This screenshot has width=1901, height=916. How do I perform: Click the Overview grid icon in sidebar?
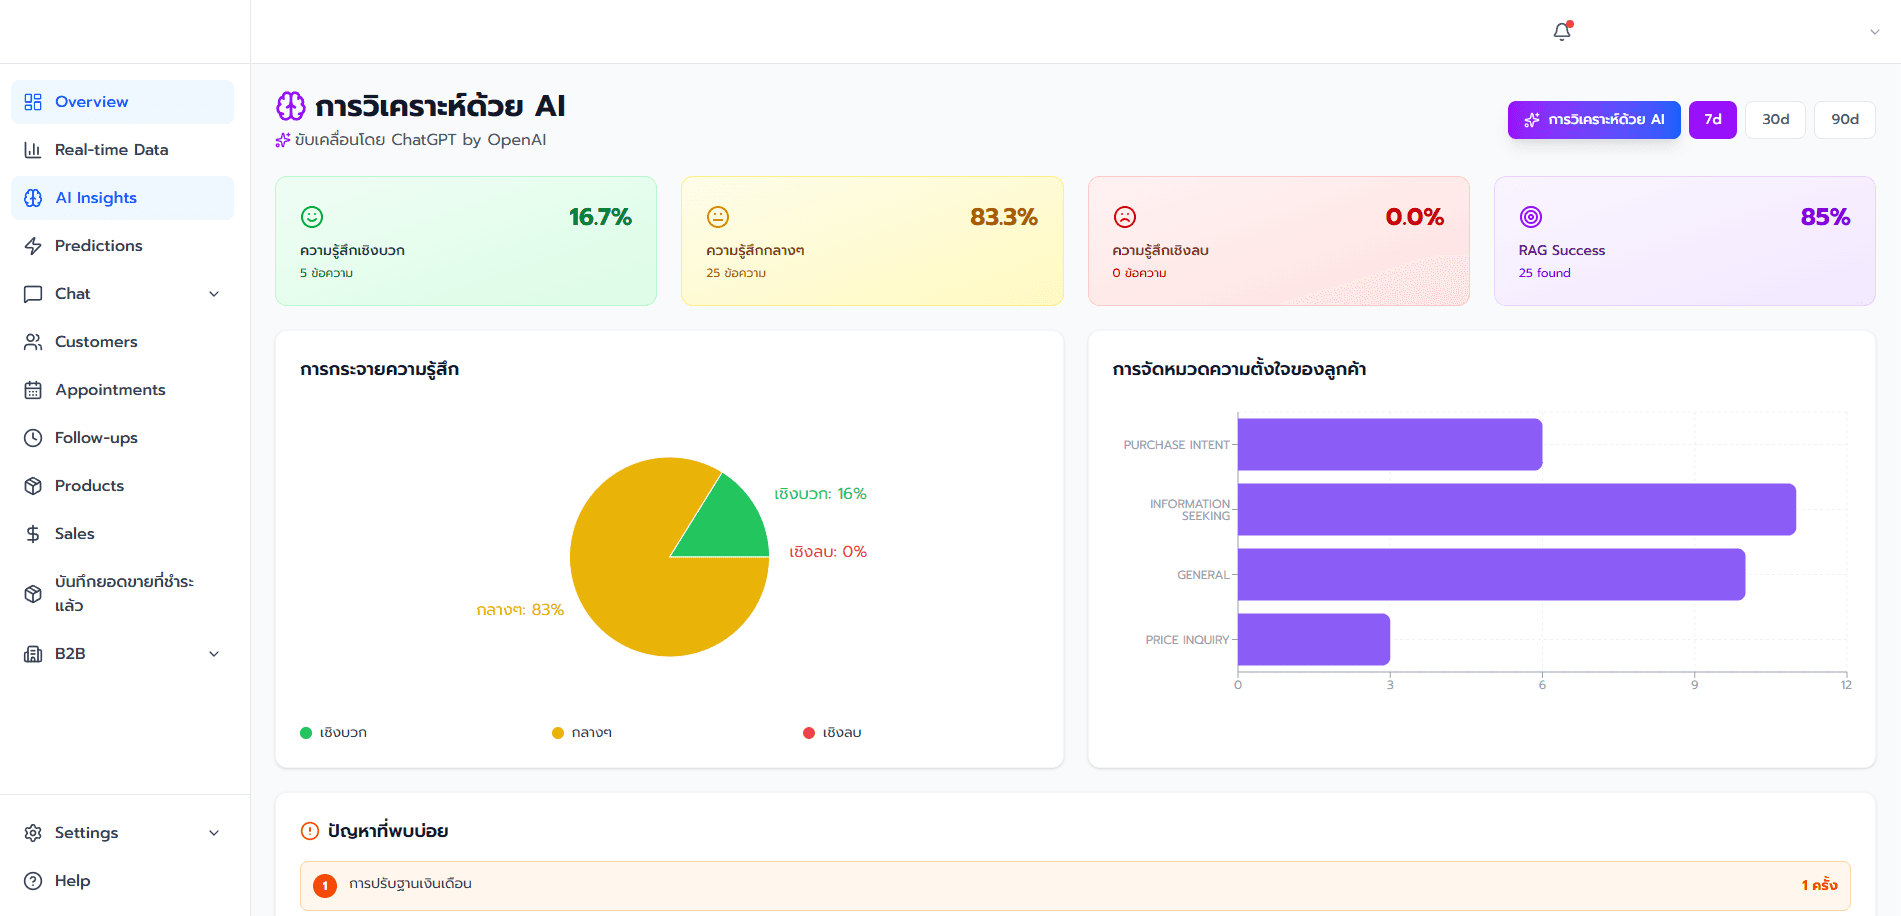click(x=33, y=102)
